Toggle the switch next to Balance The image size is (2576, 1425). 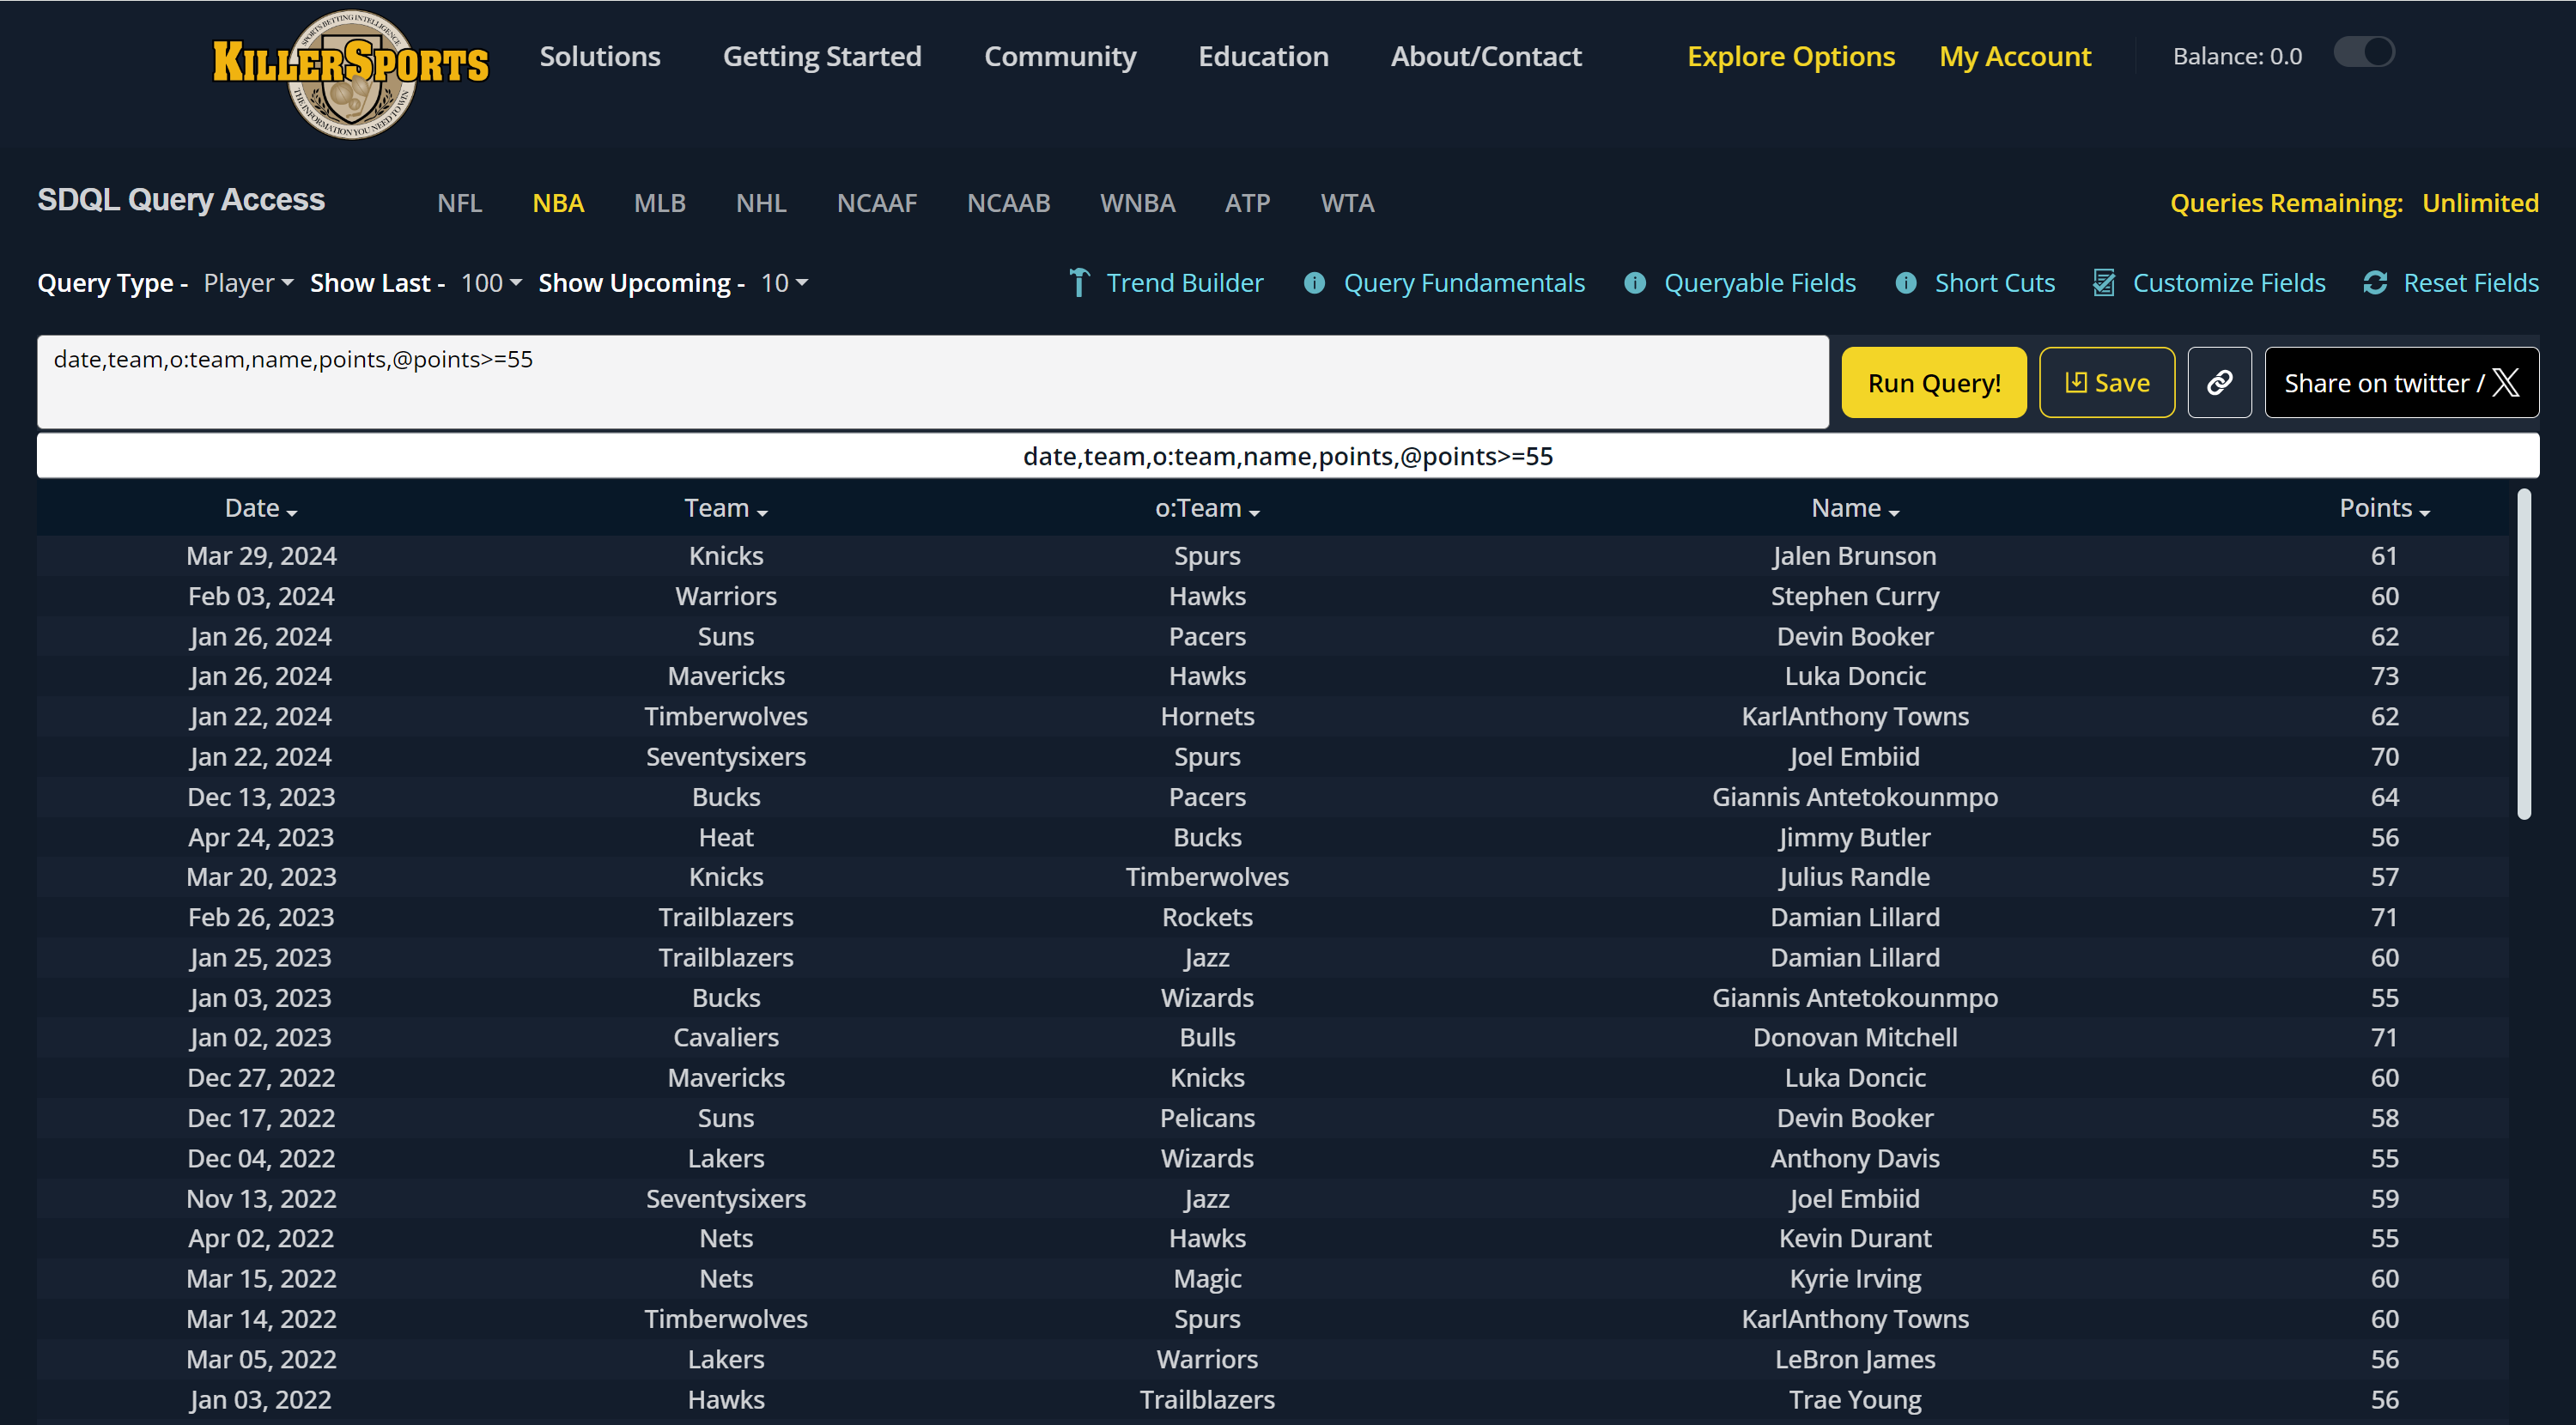(2364, 52)
